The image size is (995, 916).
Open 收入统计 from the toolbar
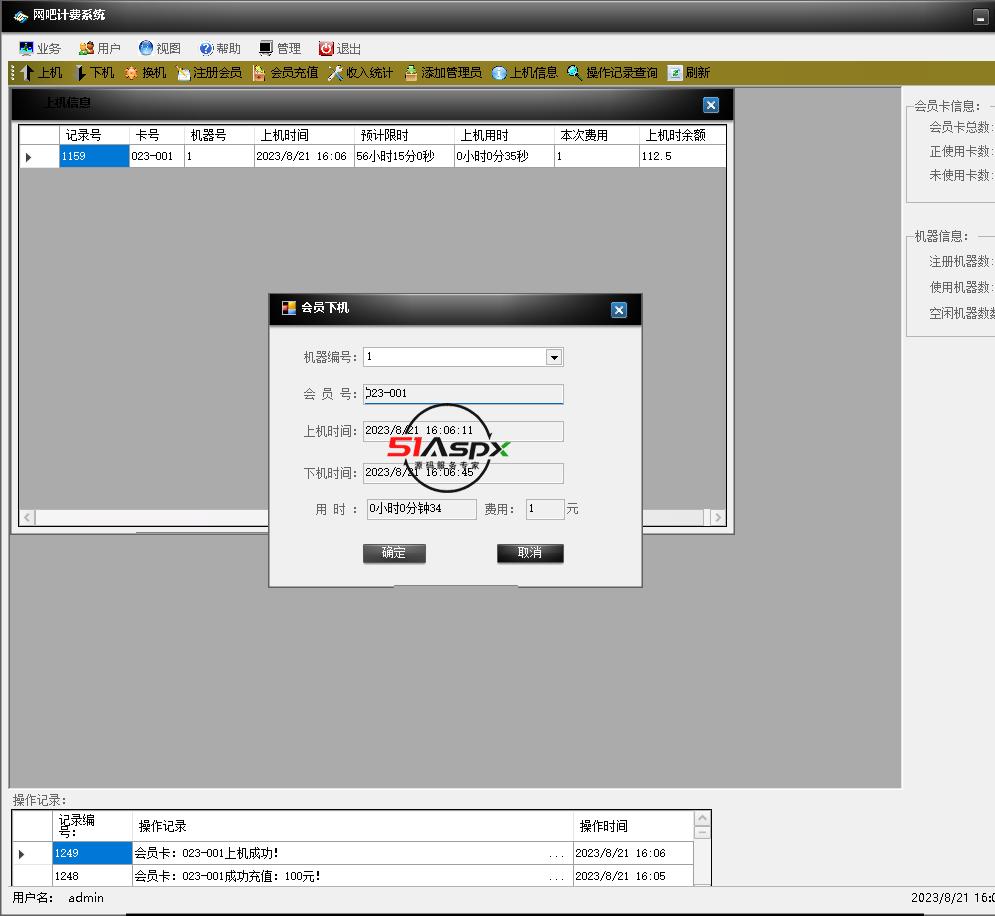(x=360, y=73)
